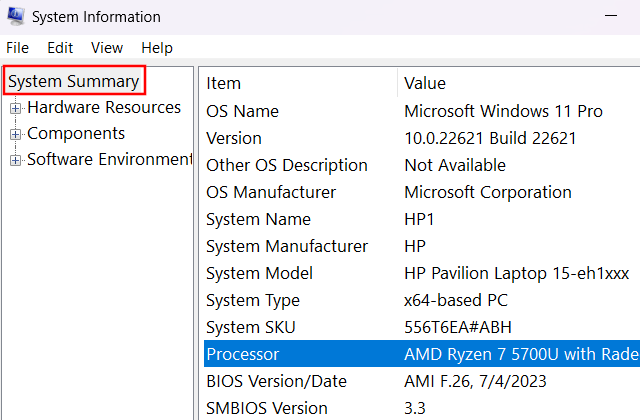640x420 pixels.
Task: Click the System Information window title
Action: [x=96, y=17]
